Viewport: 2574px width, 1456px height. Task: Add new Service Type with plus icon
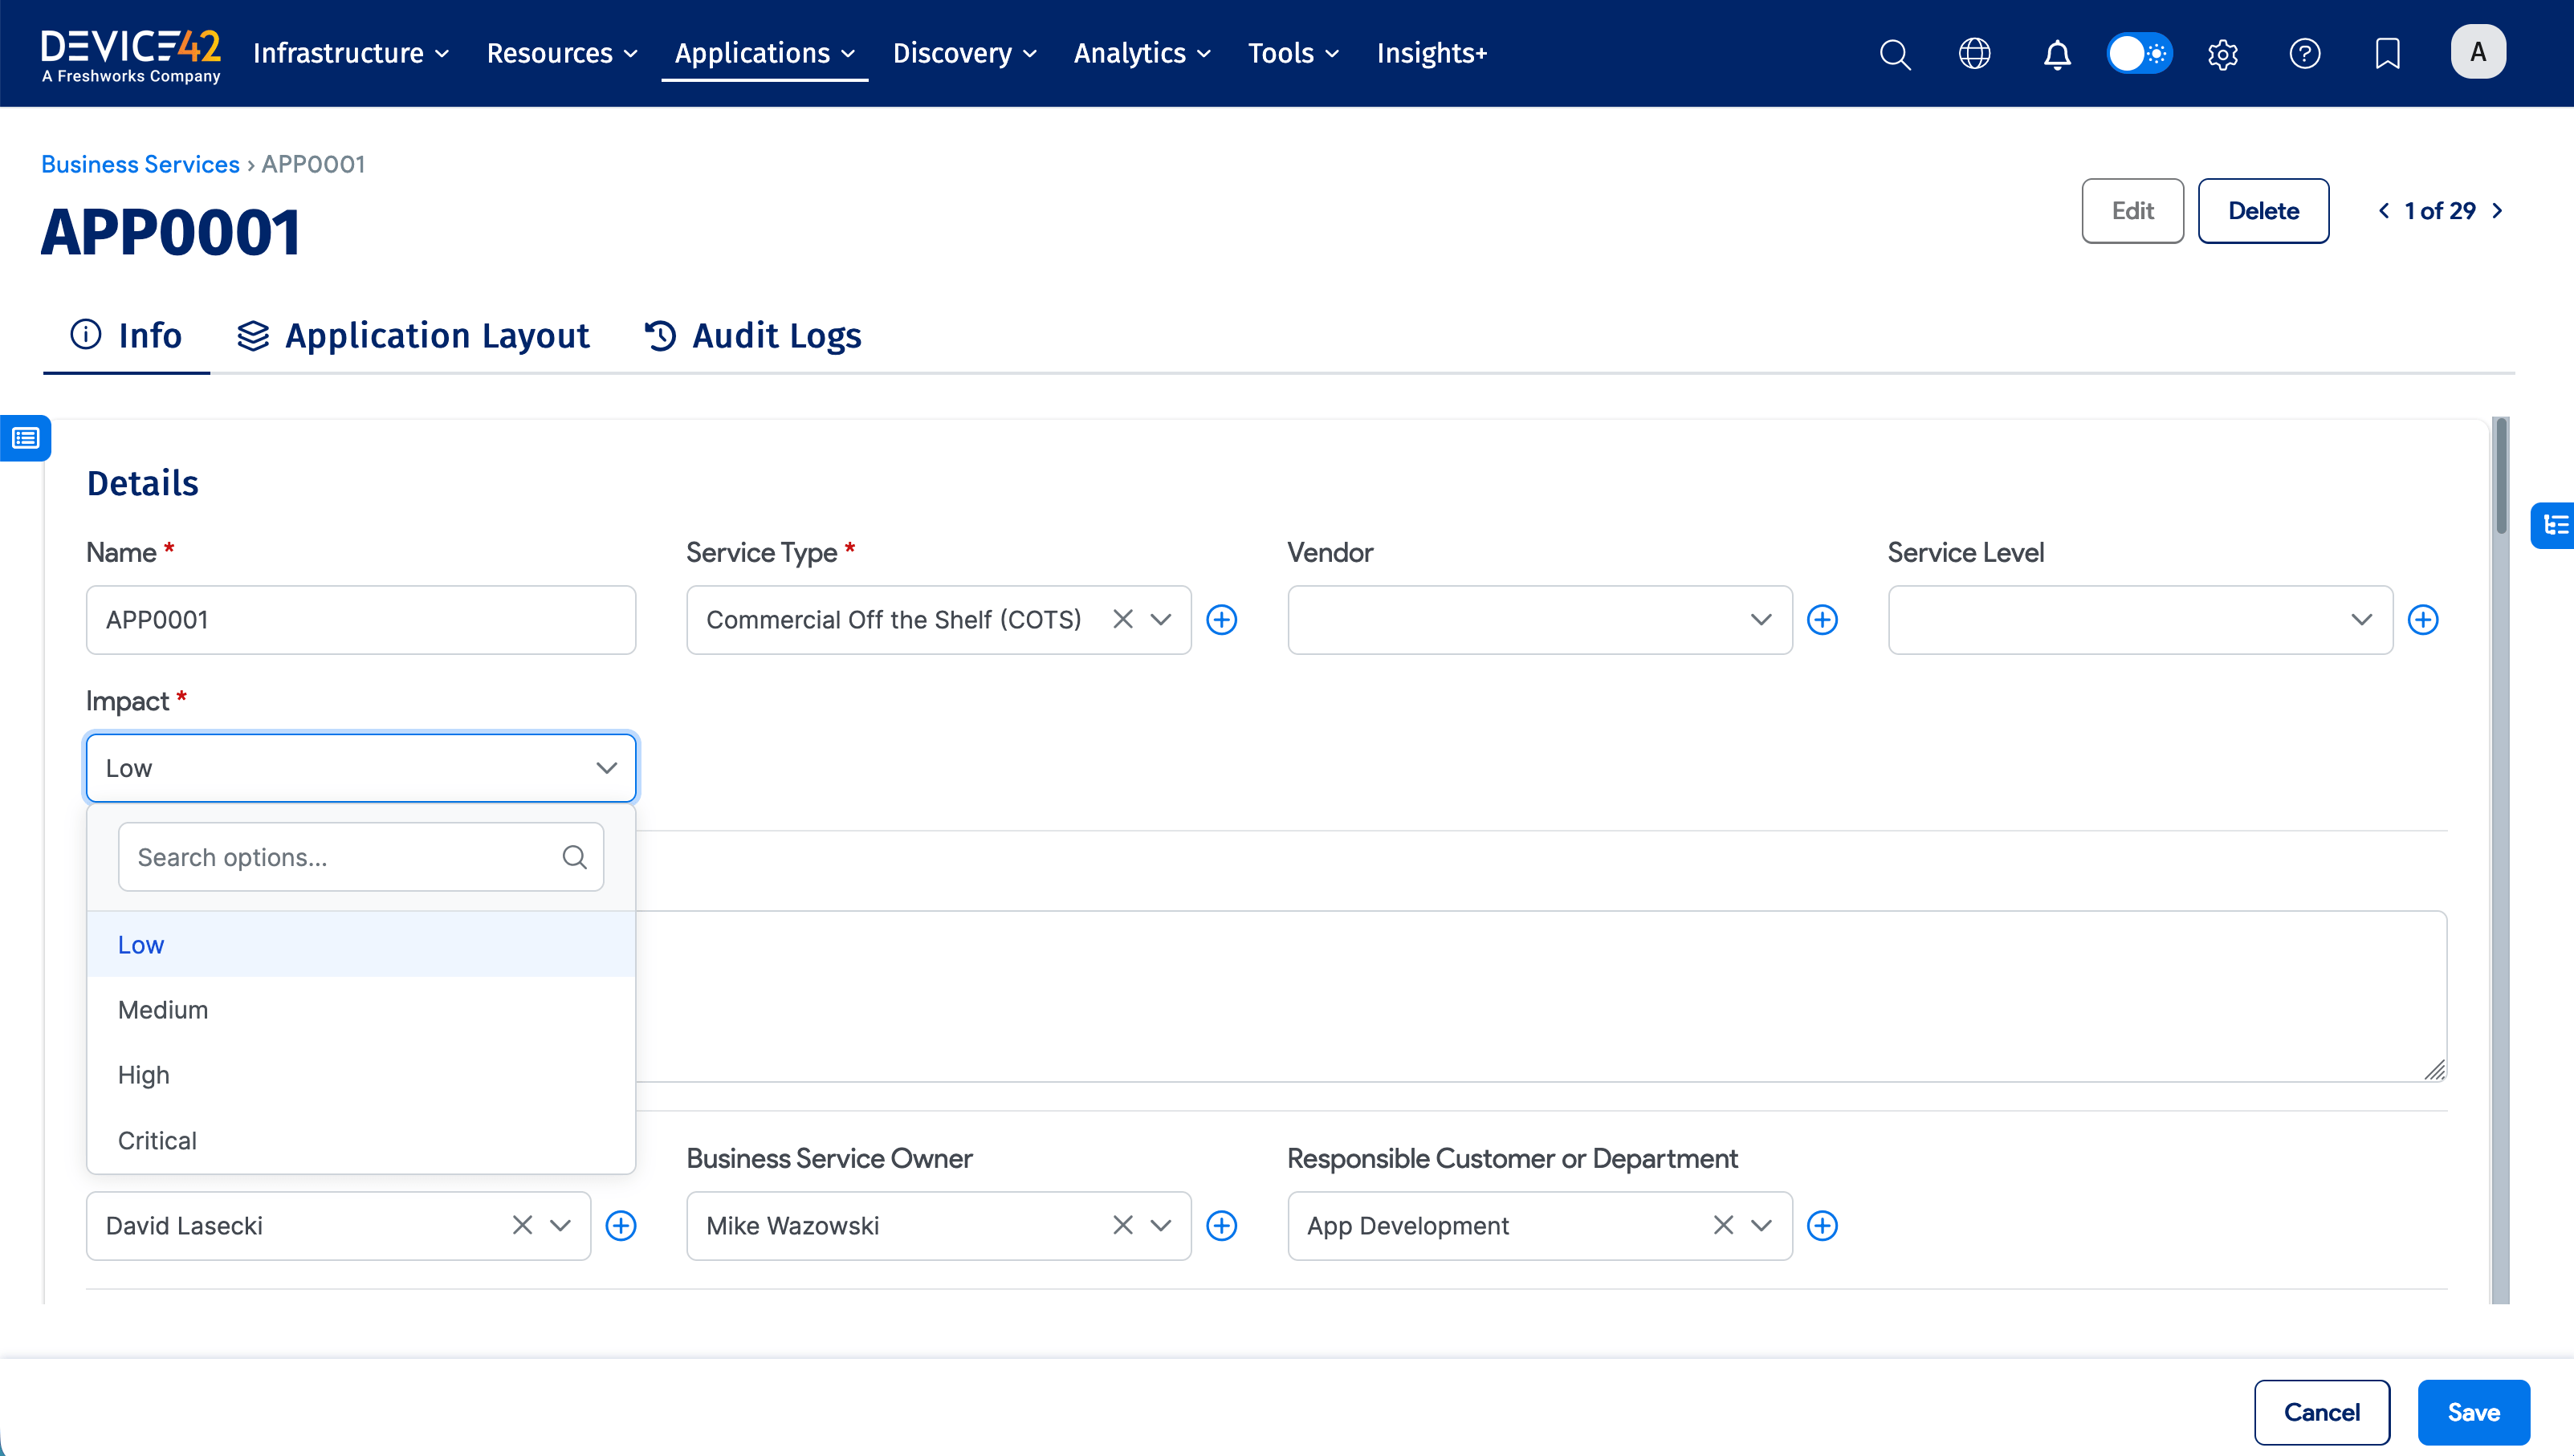tap(1221, 620)
